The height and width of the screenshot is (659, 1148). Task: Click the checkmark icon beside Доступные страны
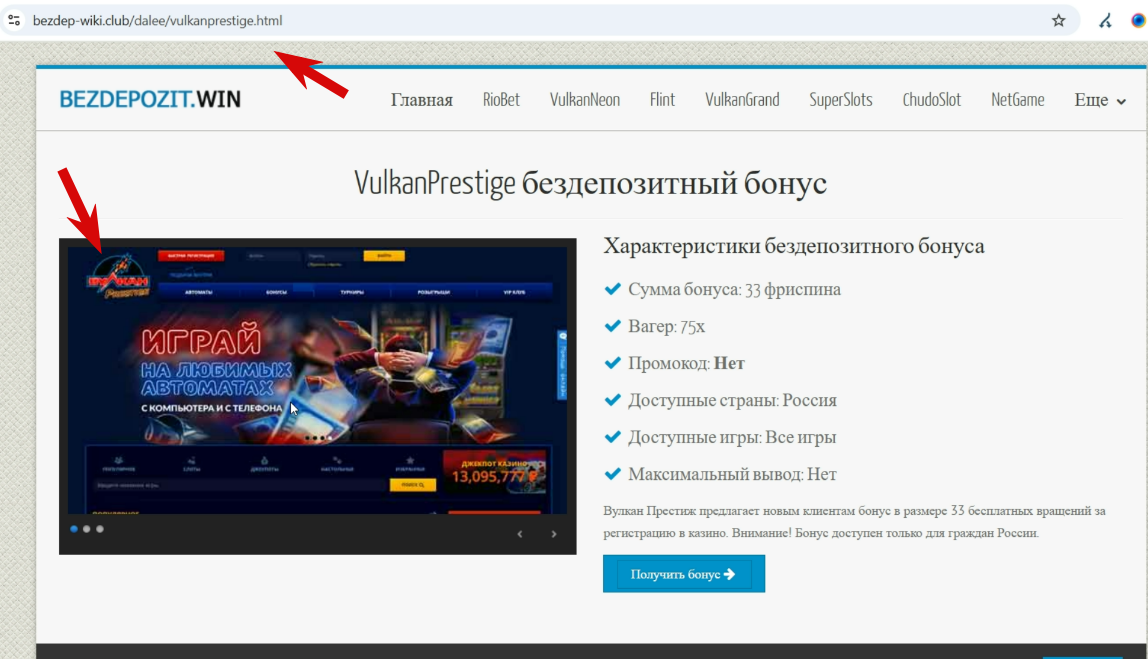pos(613,400)
